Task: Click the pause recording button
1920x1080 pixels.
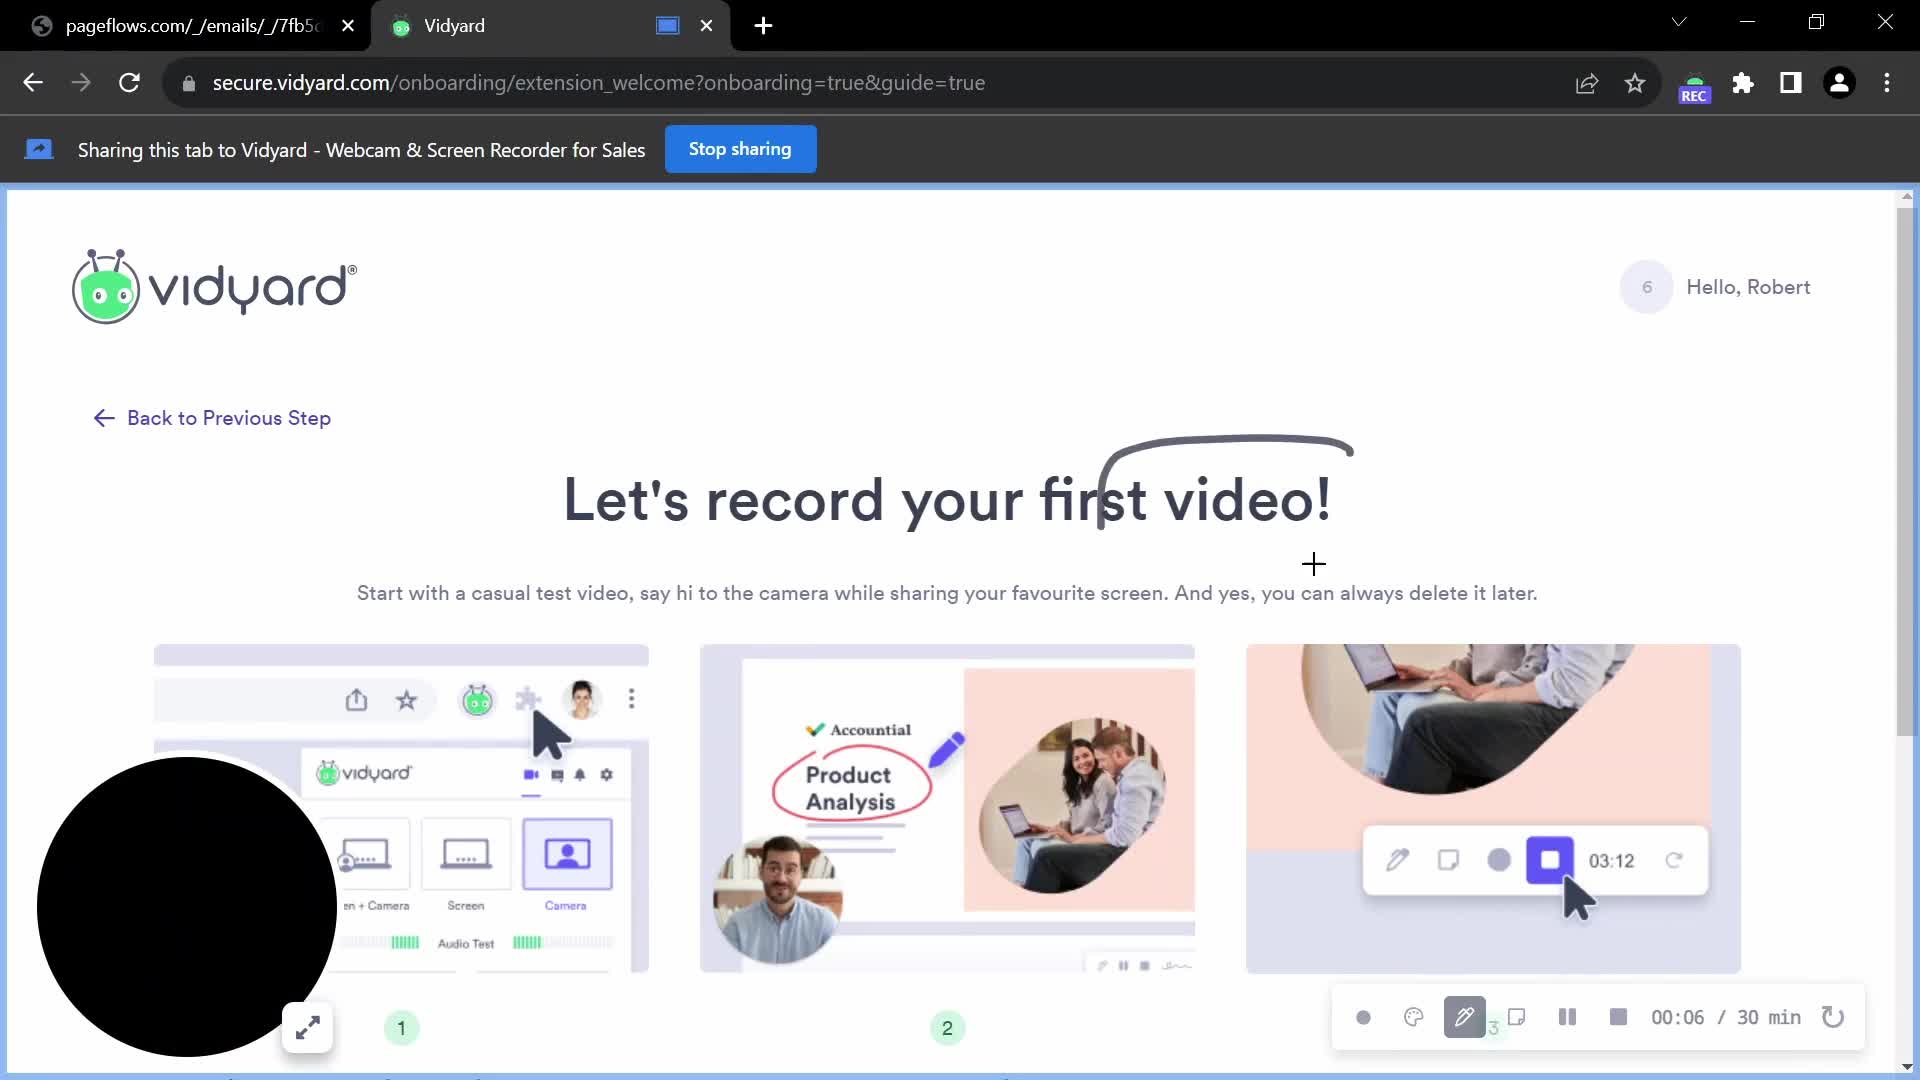Action: [1568, 1017]
